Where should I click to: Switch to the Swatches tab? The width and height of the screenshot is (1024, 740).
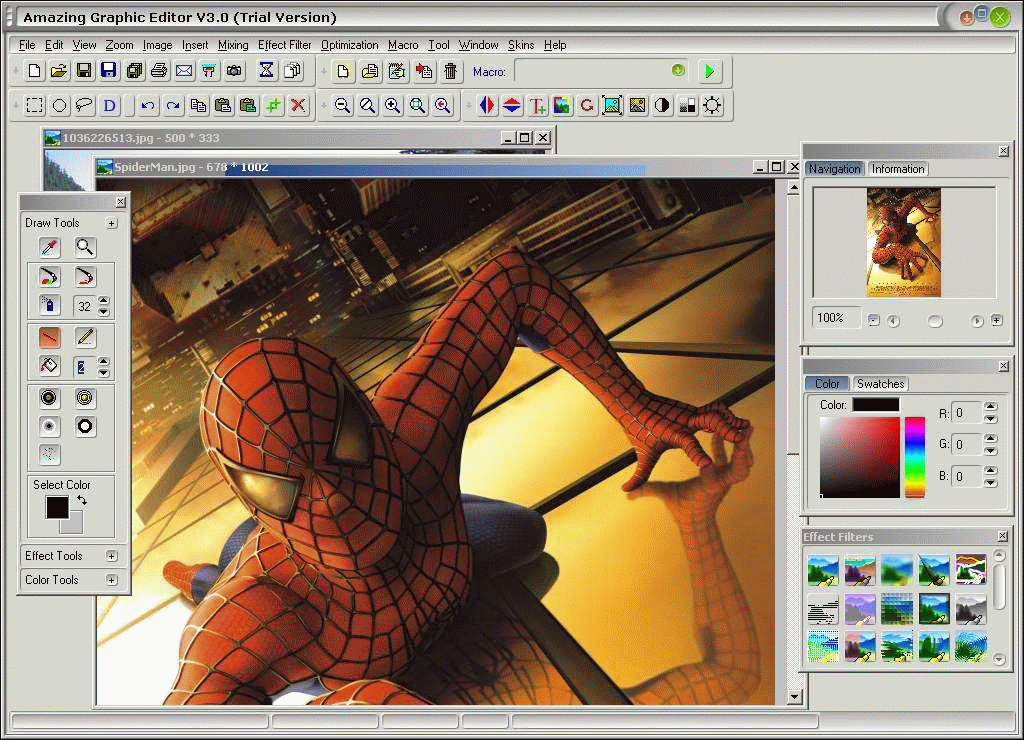880,384
